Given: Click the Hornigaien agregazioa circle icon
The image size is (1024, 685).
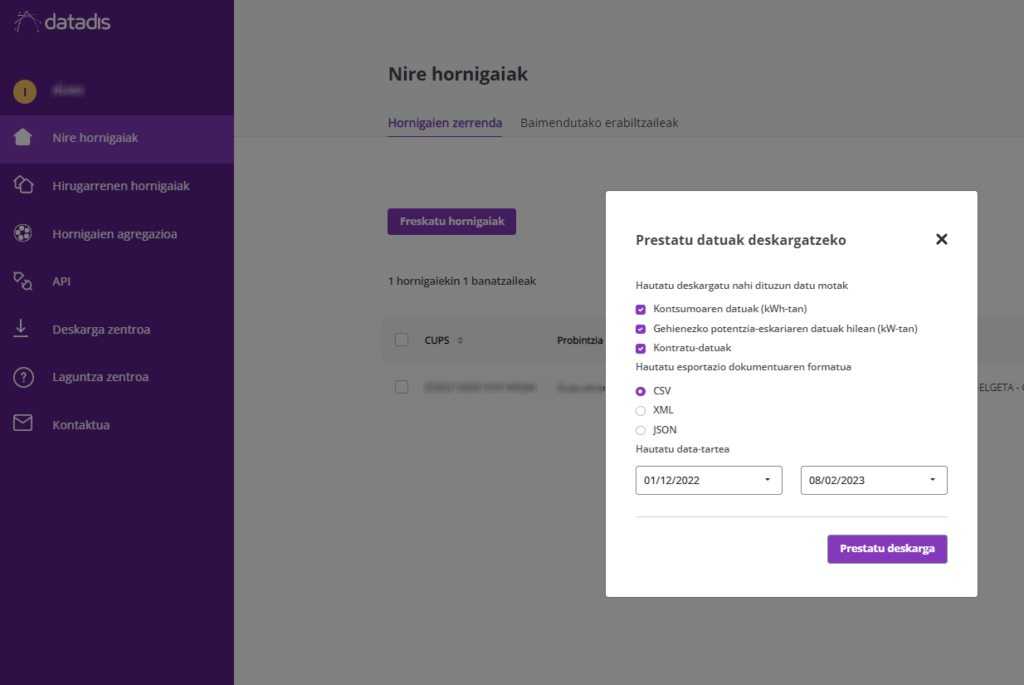Looking at the screenshot, I should 23,234.
